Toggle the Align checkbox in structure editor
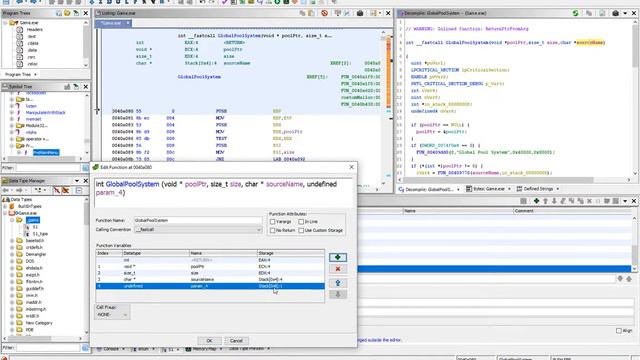This screenshot has height=360, width=640. click(x=619, y=331)
